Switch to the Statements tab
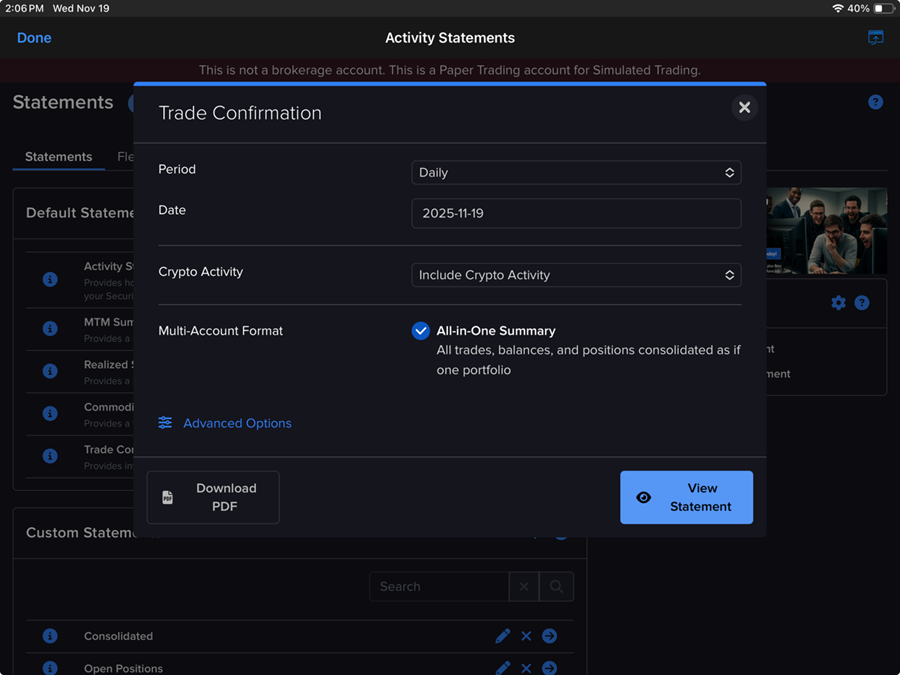Viewport: 900px width, 675px height. click(57, 157)
